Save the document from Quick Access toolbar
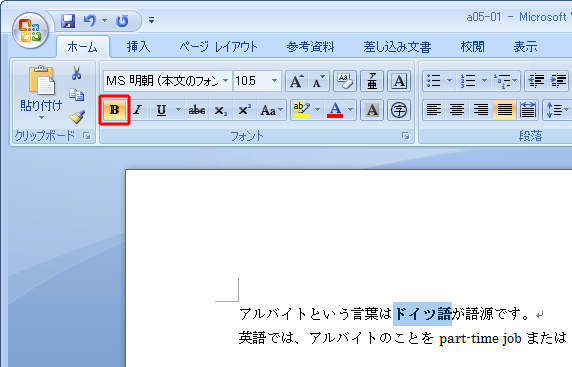This screenshot has width=572, height=367. pos(68,21)
